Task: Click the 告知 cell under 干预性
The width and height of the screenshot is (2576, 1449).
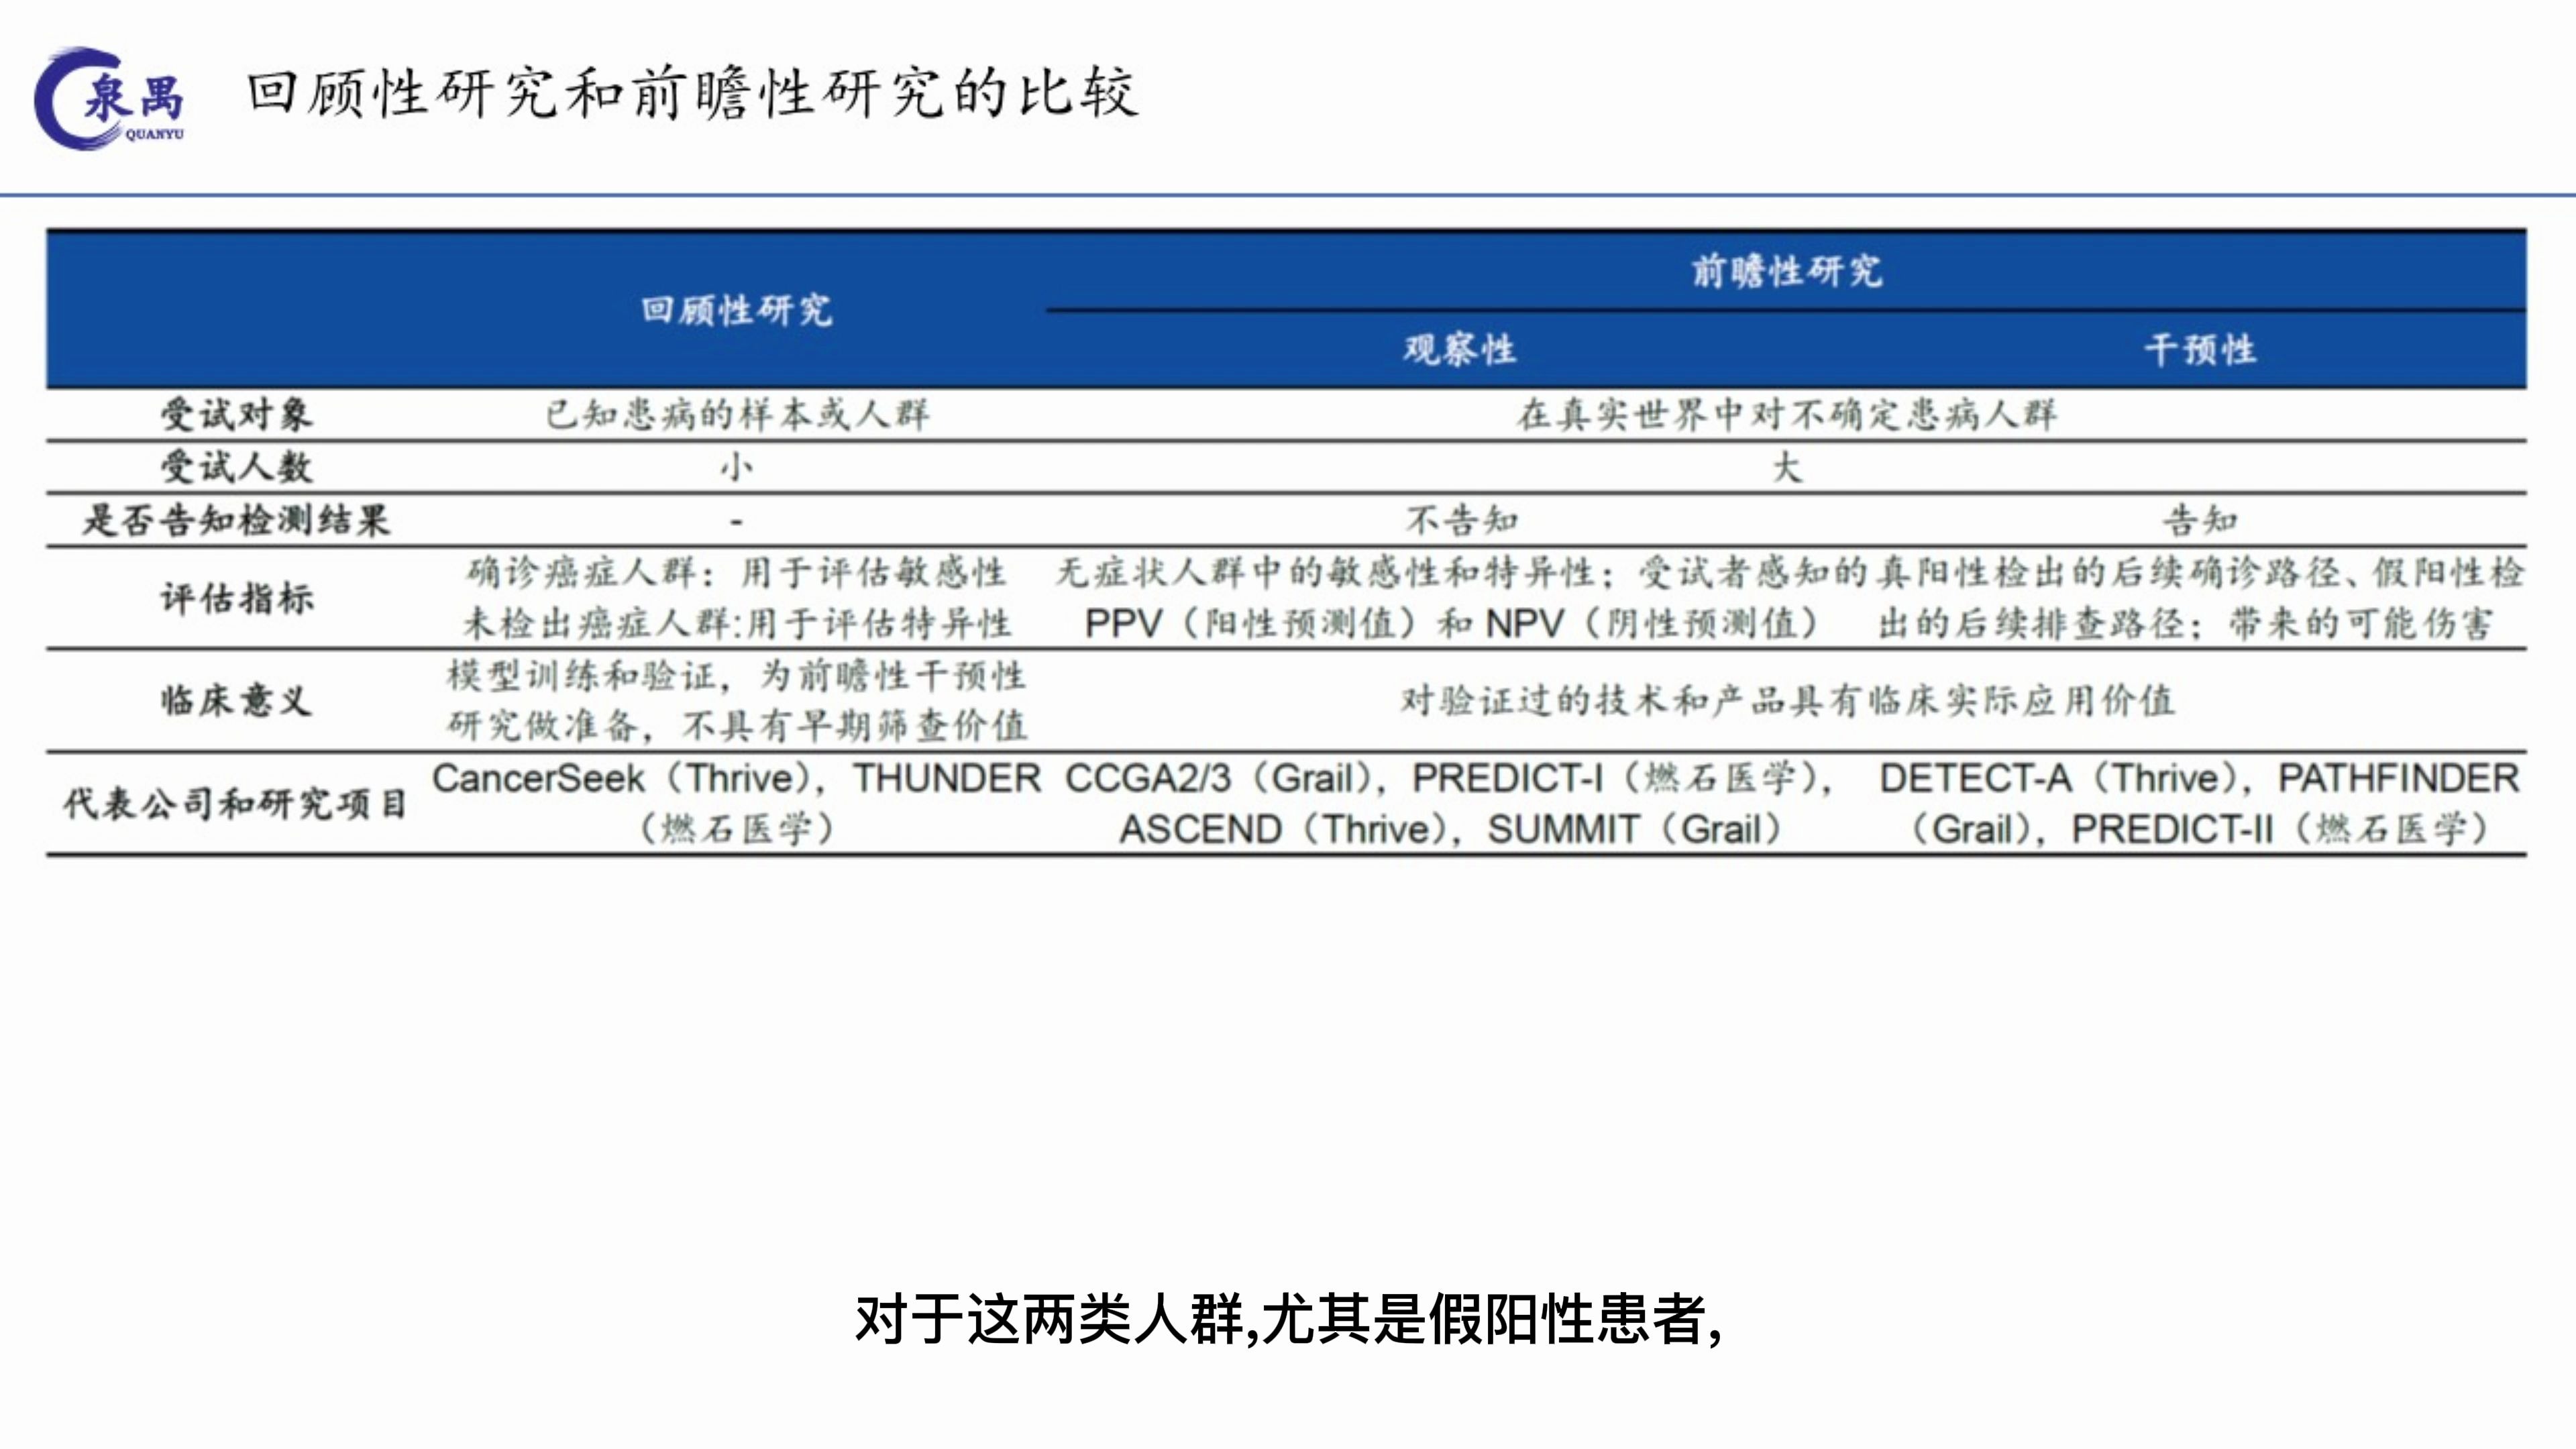Action: point(2200,520)
